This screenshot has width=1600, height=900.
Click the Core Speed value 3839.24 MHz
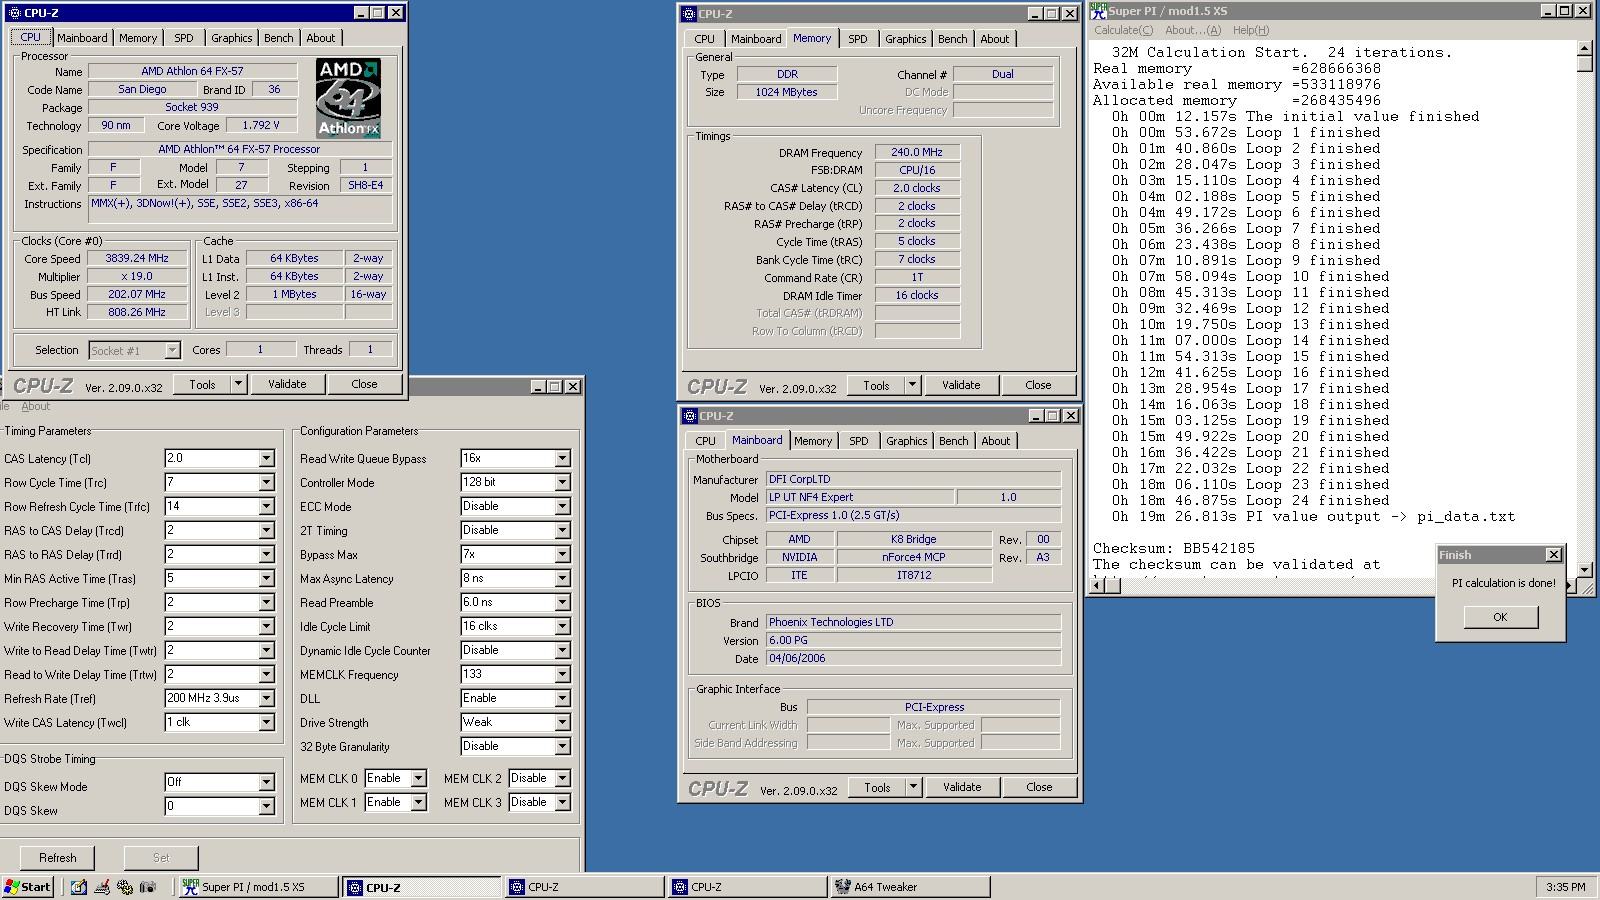(x=137, y=258)
